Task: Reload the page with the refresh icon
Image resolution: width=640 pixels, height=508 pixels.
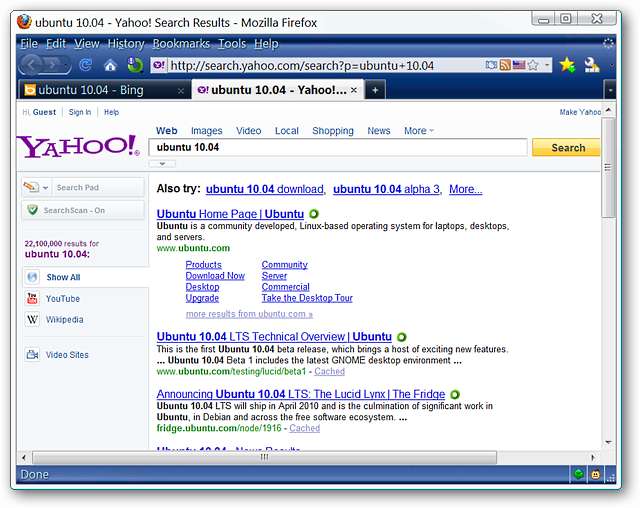Action: [86, 65]
